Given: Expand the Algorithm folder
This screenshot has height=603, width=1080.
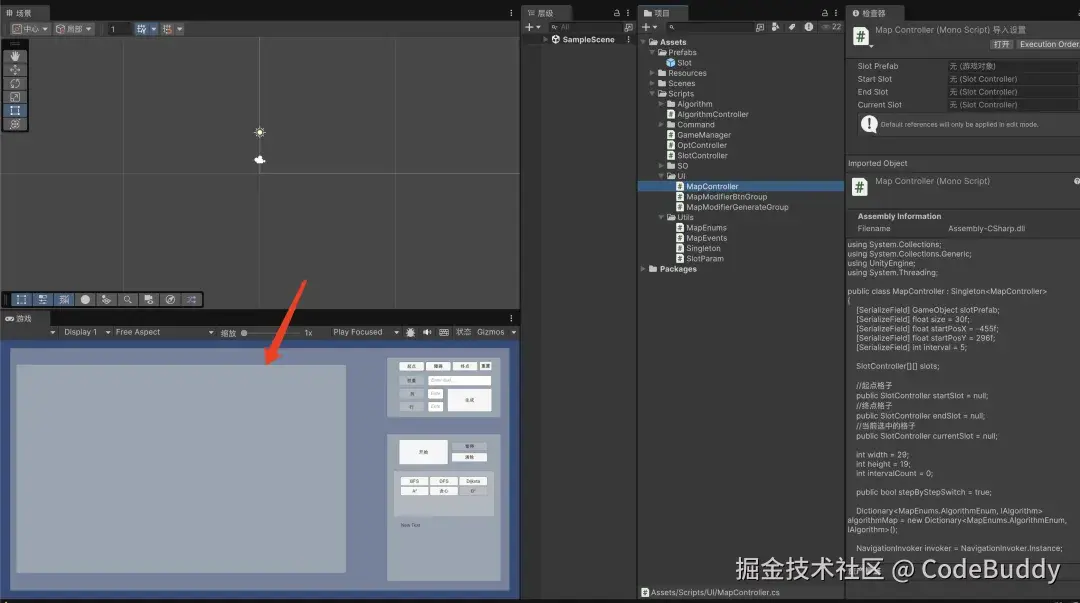Looking at the screenshot, I should coord(661,104).
